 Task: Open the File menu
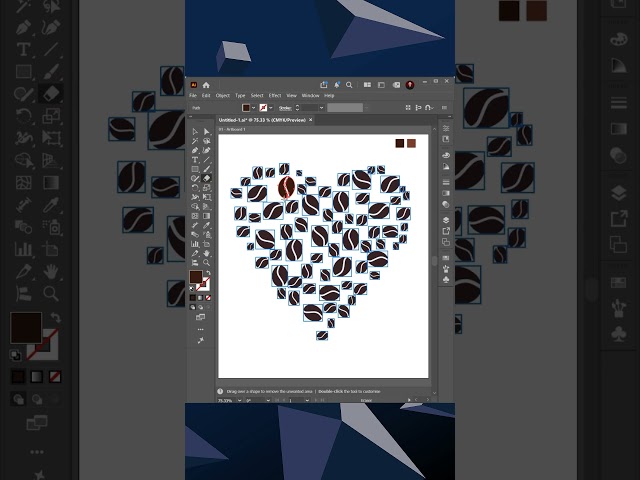(193, 96)
